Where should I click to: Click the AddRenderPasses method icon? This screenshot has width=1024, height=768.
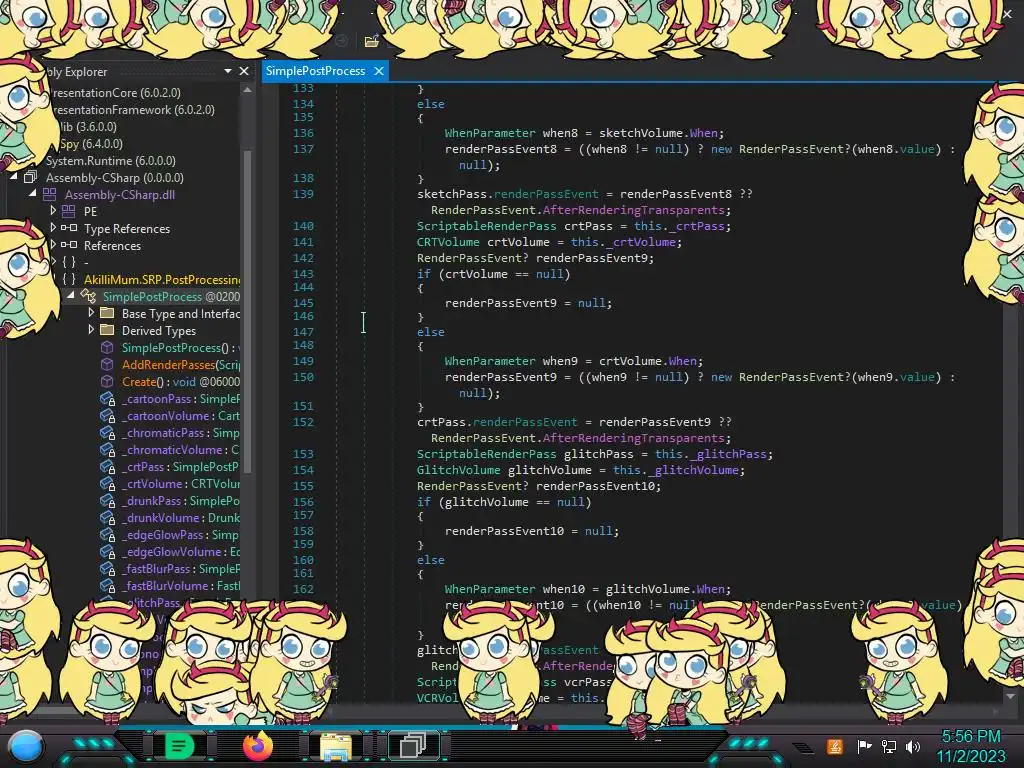(x=107, y=364)
